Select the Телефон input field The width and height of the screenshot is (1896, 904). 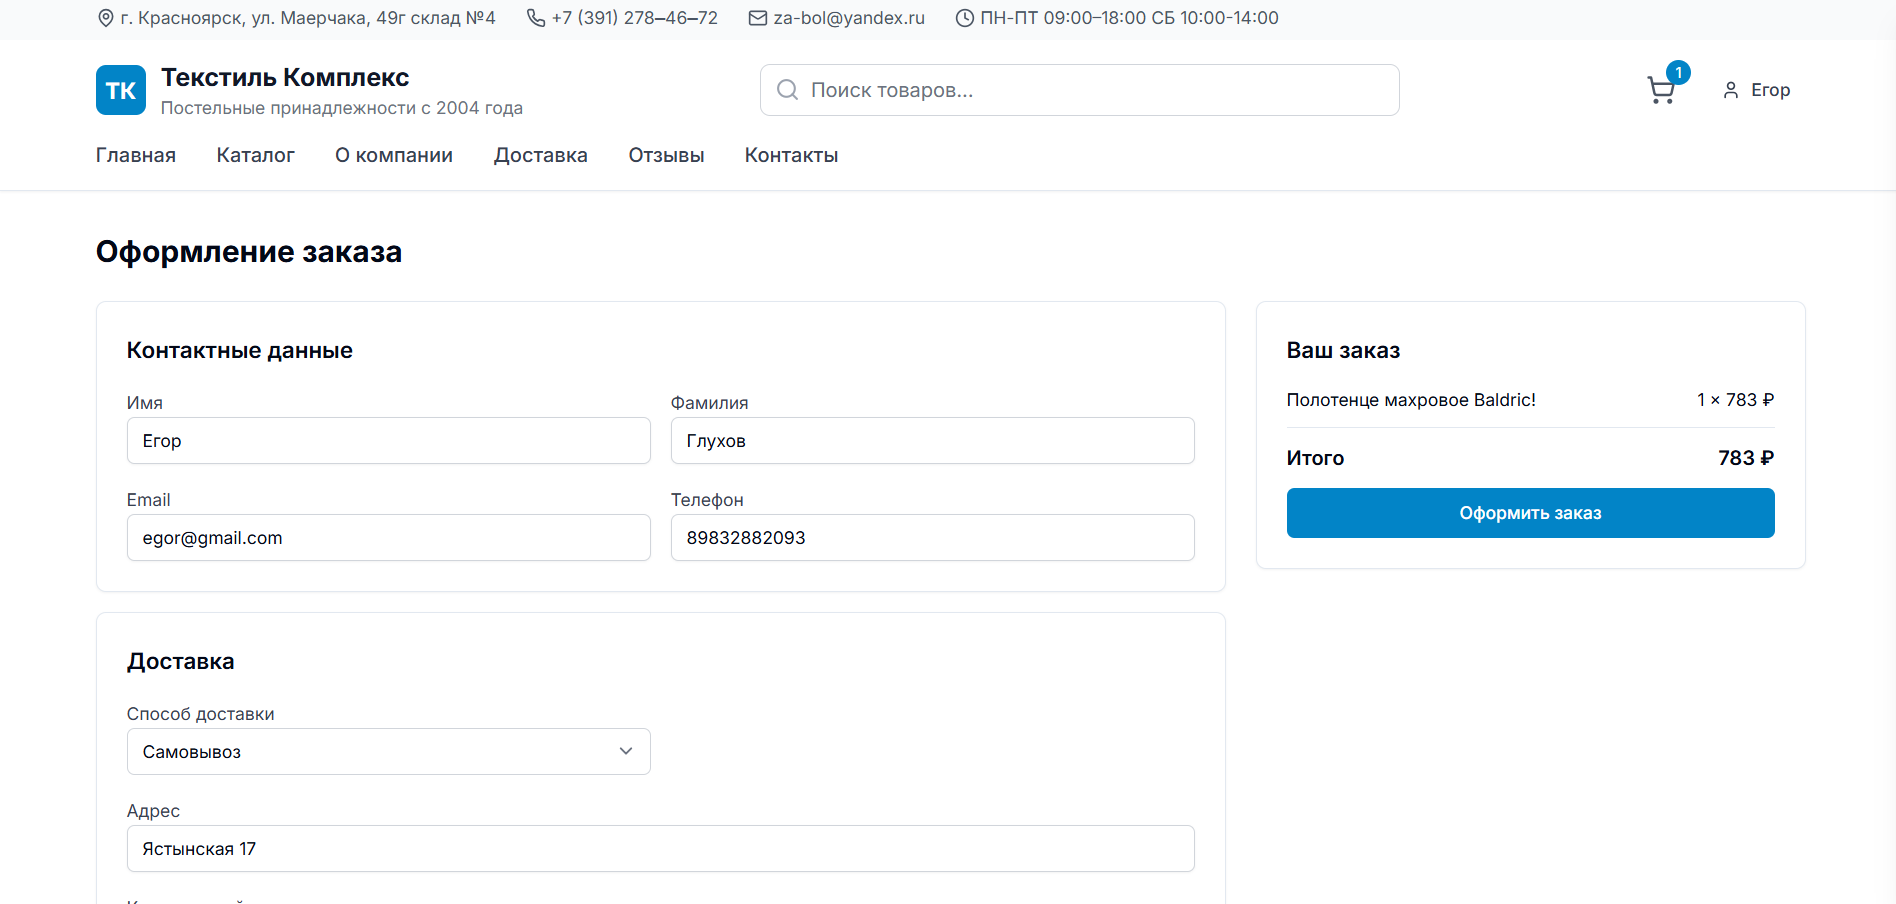(932, 538)
